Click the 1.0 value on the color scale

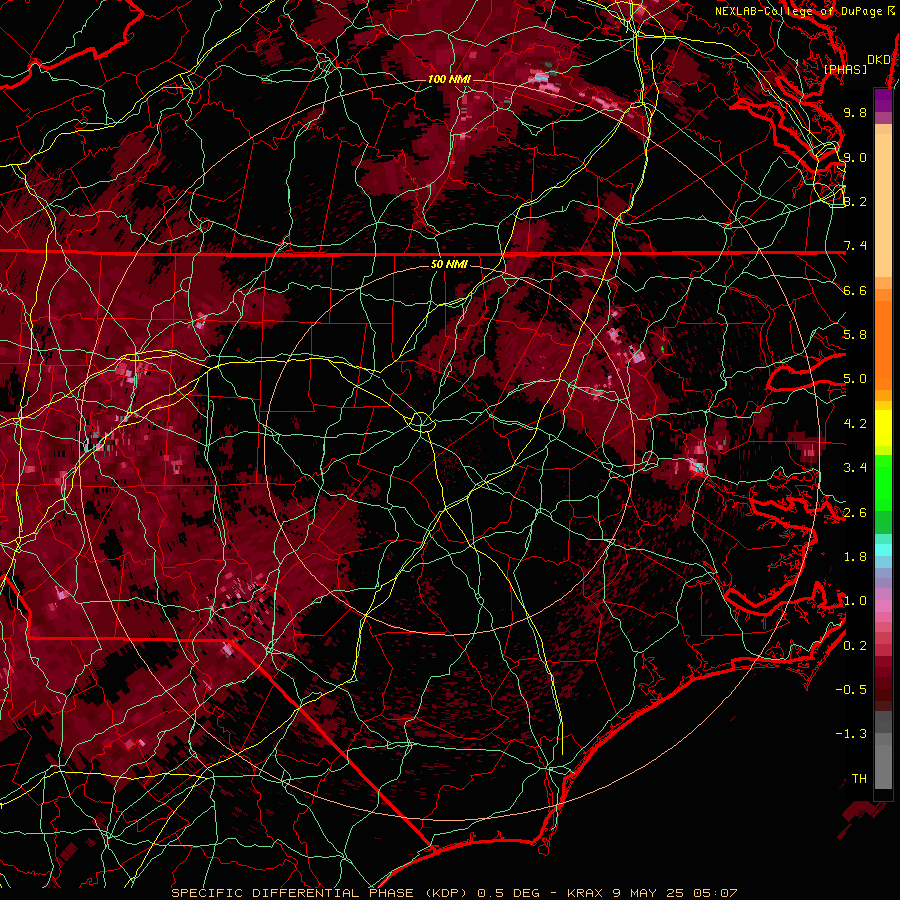click(855, 601)
